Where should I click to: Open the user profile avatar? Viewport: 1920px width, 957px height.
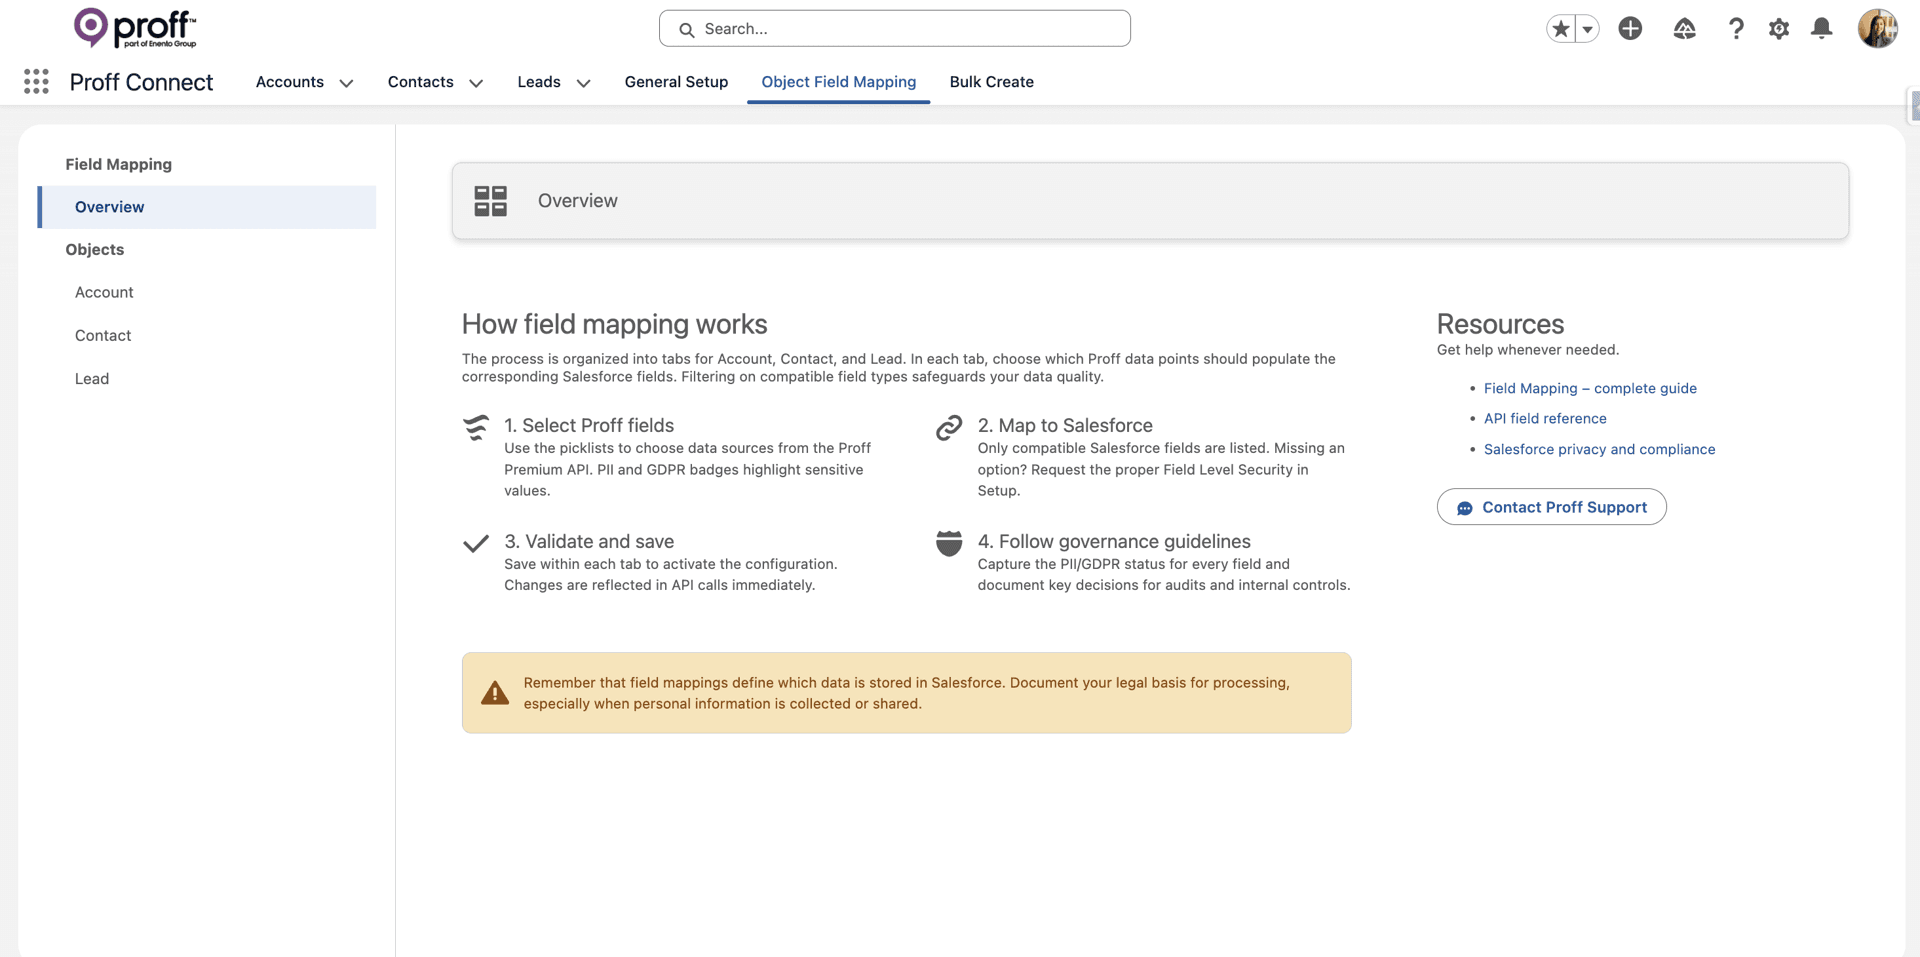pos(1877,28)
